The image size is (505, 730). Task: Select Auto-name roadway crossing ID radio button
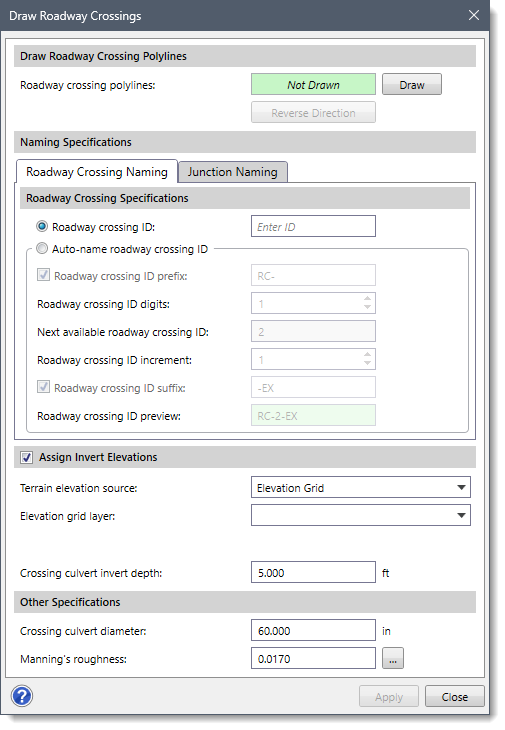[42, 249]
